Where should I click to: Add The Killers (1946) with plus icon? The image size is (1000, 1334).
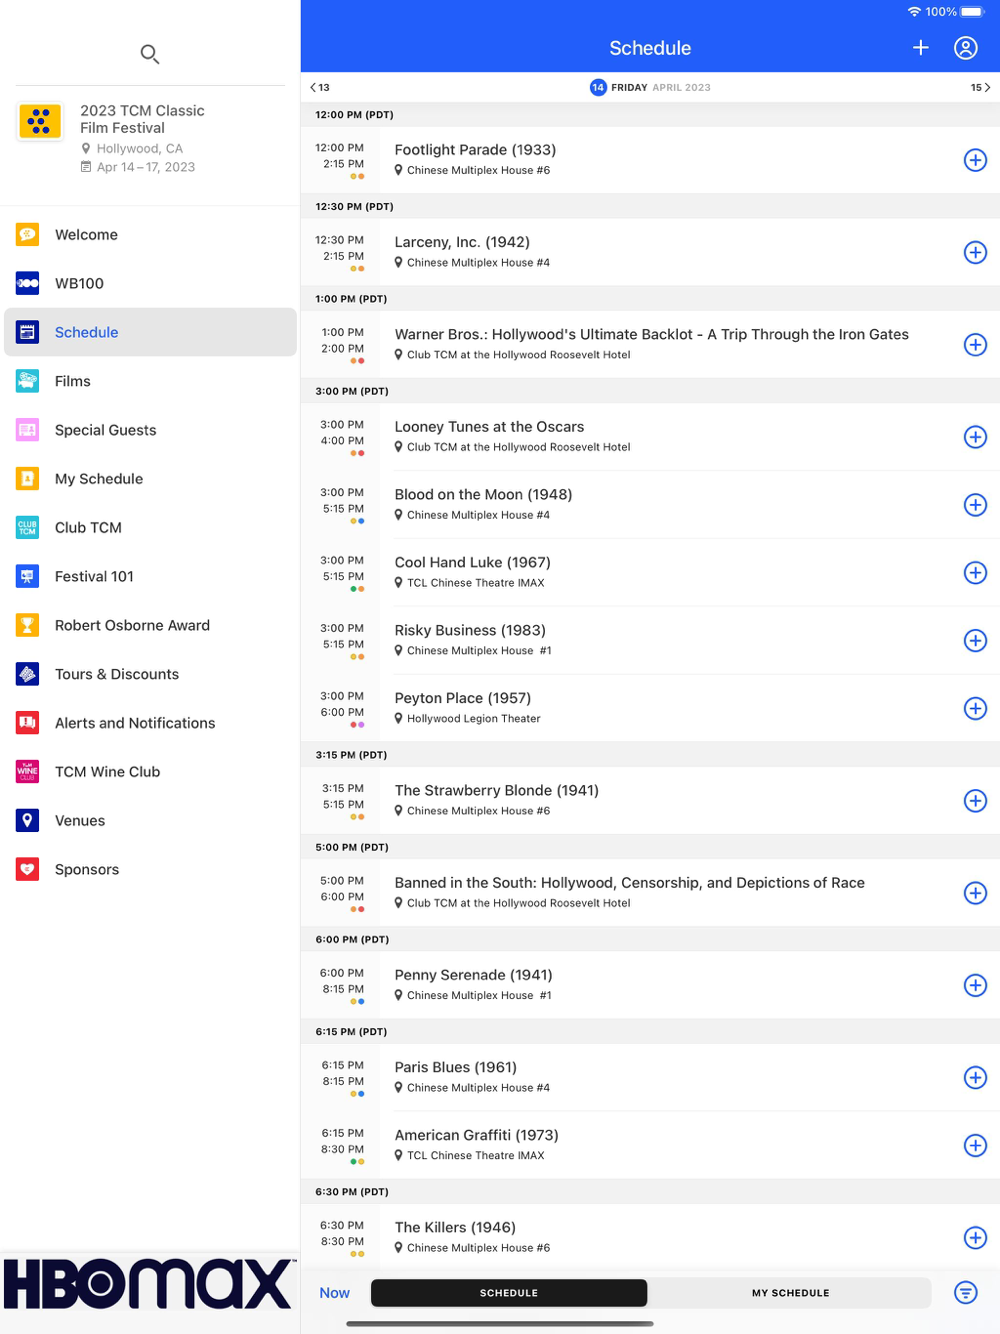pos(975,1237)
